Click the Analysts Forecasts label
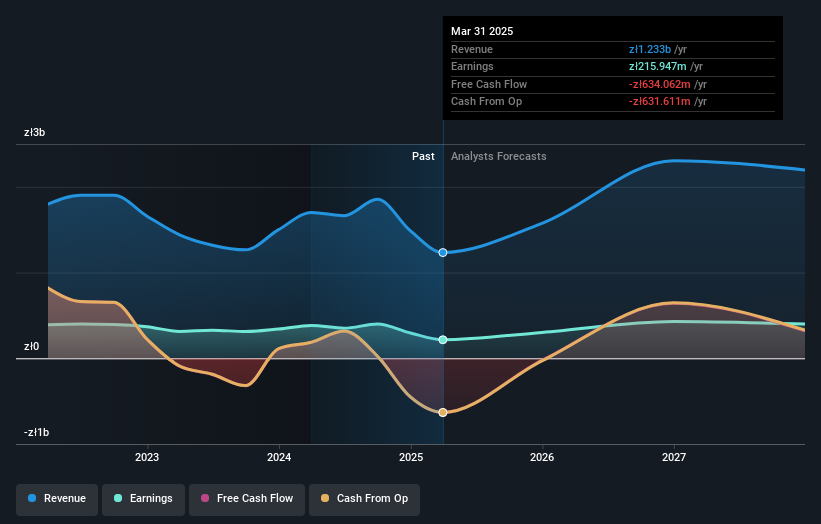This screenshot has width=821, height=524. [x=498, y=156]
